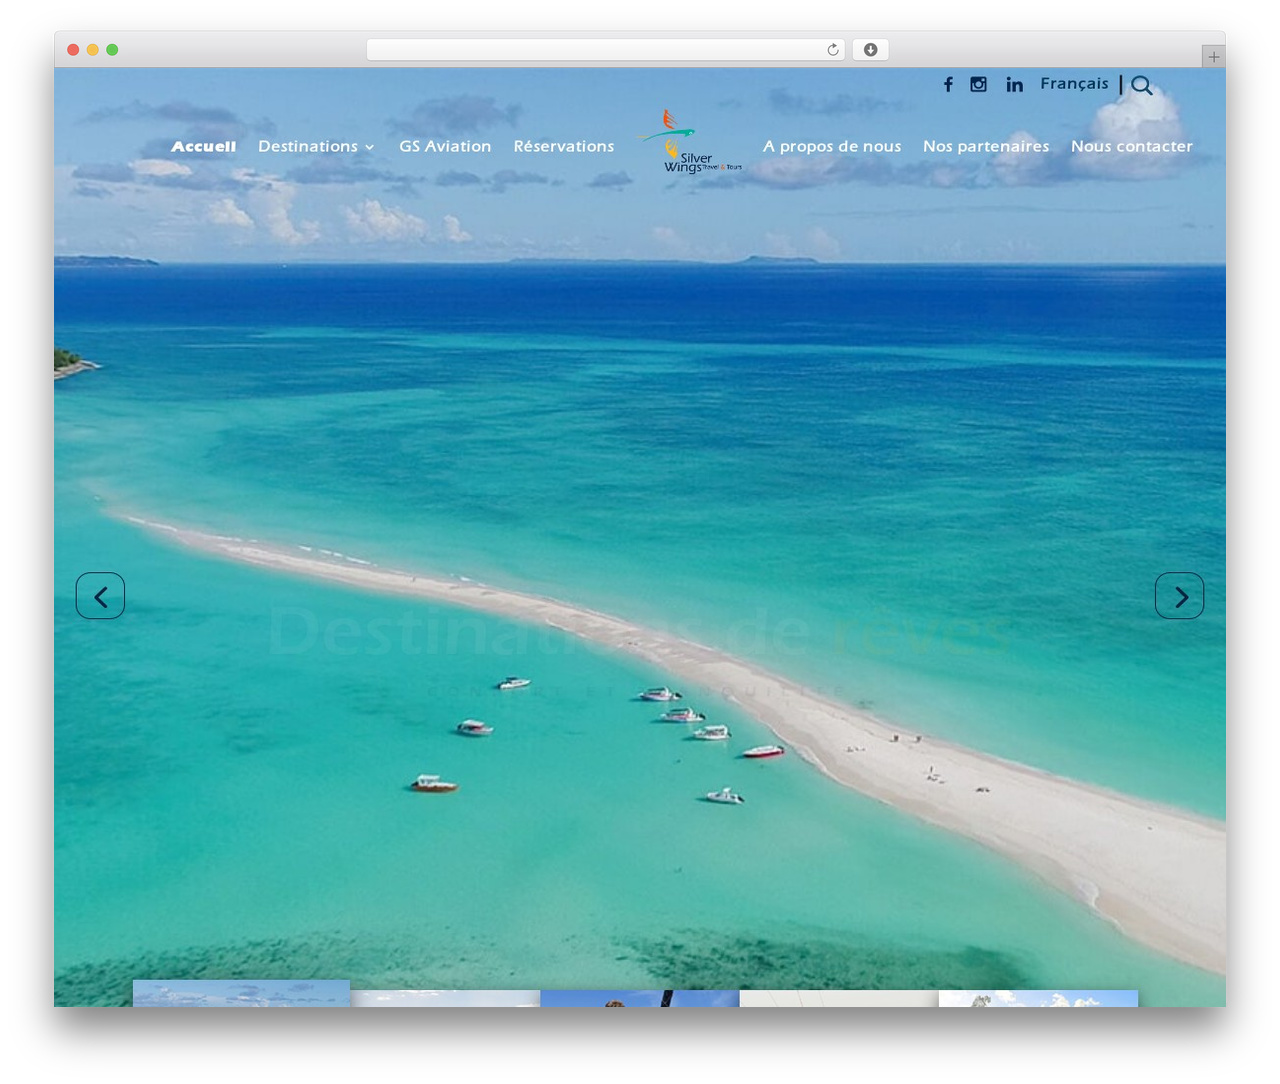
Task: Go to the Accueil page
Action: (x=204, y=146)
